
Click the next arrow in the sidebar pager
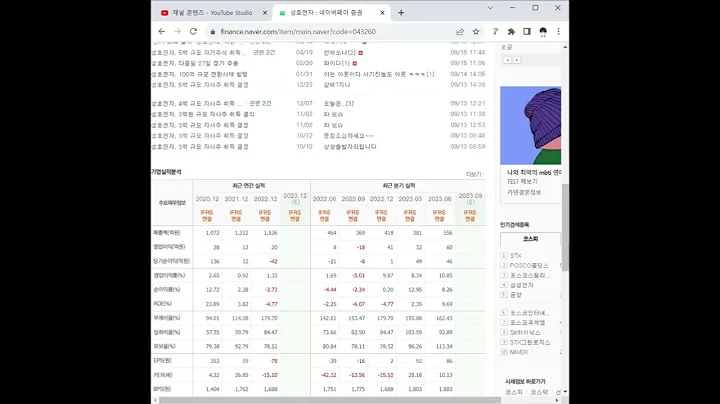pyautogui.click(x=517, y=60)
